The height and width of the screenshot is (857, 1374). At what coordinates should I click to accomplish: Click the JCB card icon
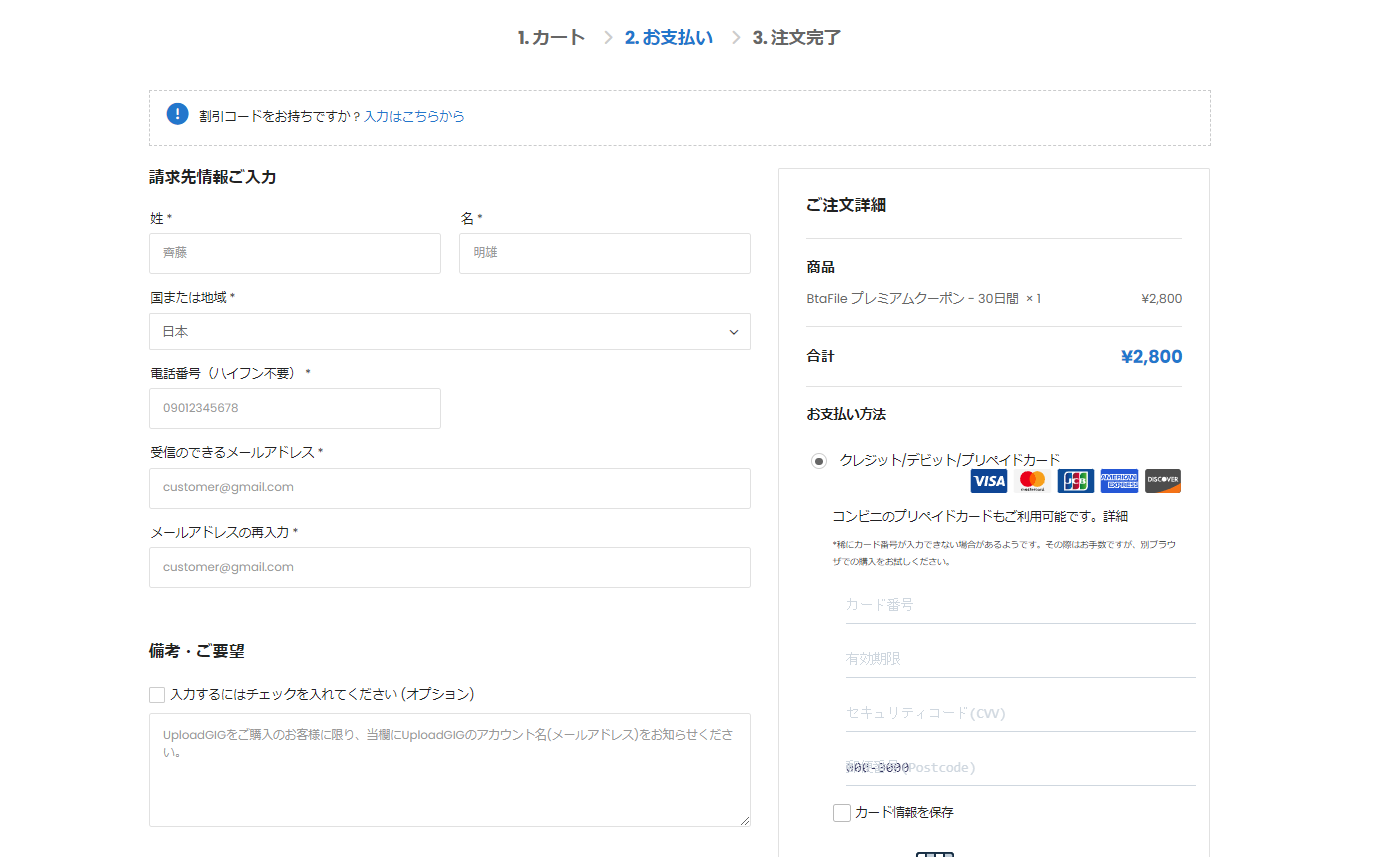pyautogui.click(x=1075, y=481)
